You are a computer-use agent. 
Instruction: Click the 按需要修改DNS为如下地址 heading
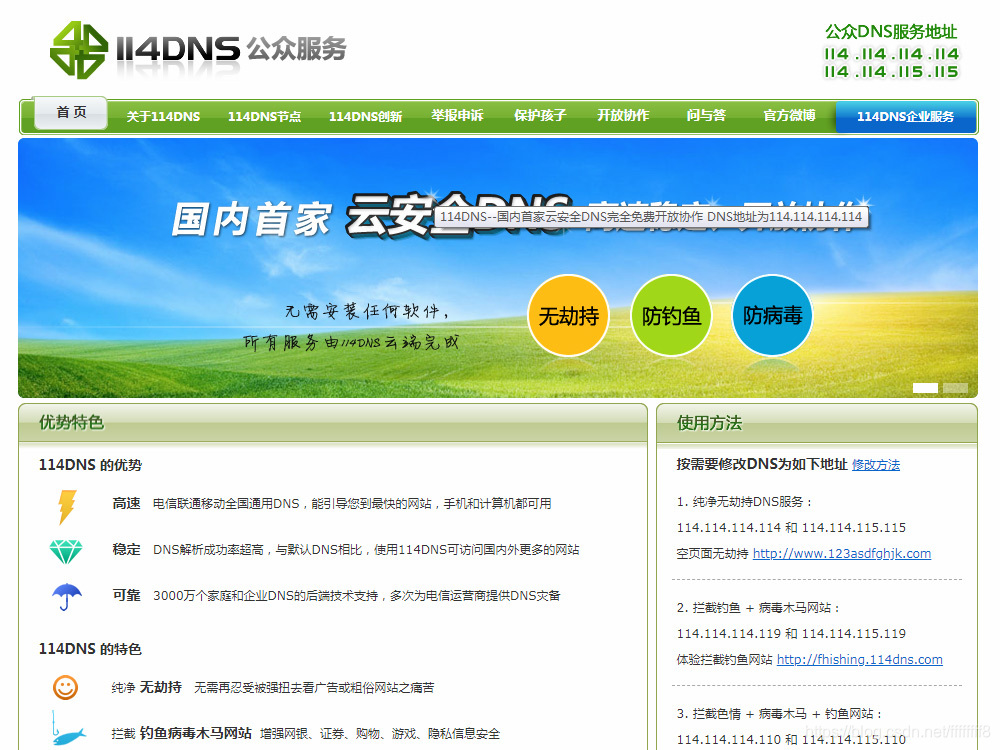(x=761, y=464)
